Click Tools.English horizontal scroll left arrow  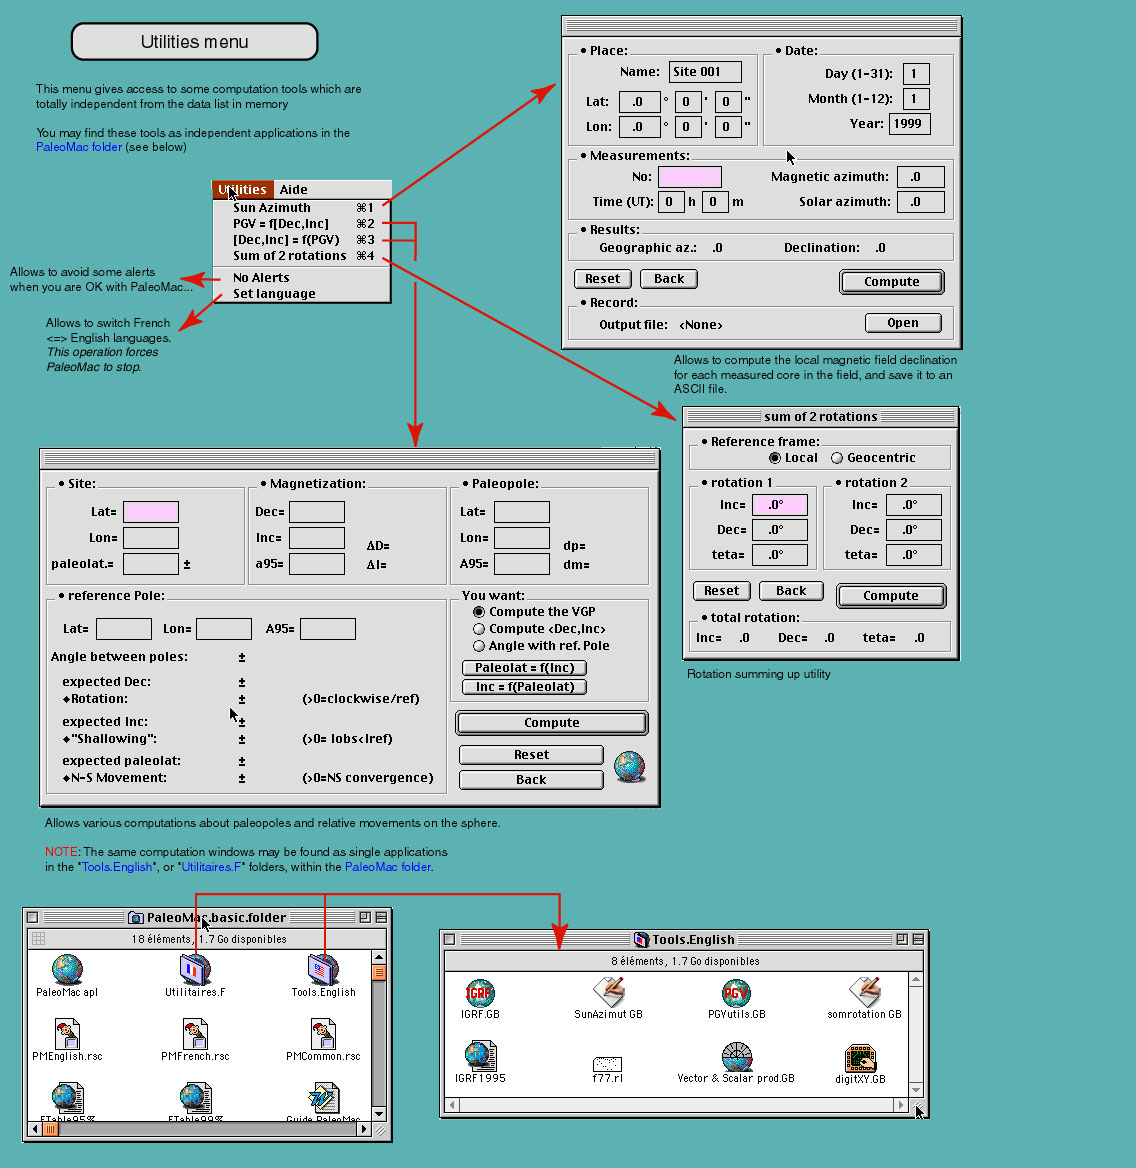[x=451, y=1105]
